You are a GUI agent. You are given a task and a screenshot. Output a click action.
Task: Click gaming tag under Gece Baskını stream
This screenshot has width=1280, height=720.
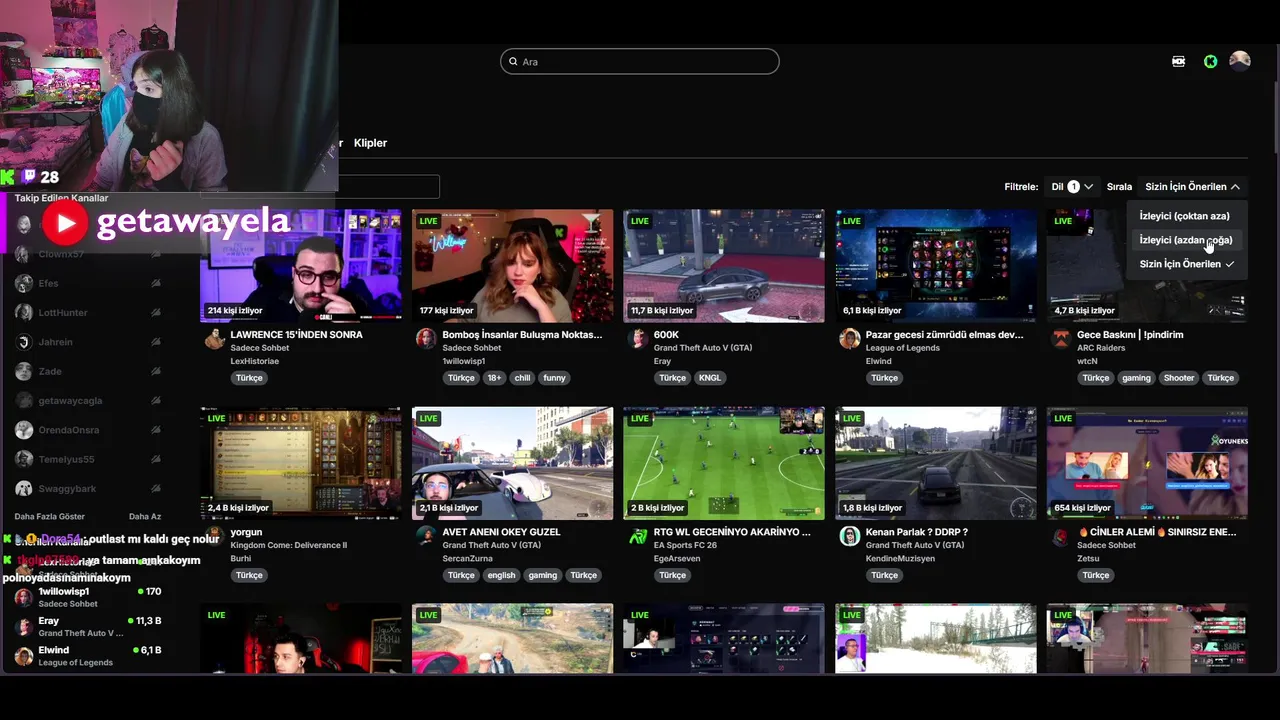point(1136,378)
